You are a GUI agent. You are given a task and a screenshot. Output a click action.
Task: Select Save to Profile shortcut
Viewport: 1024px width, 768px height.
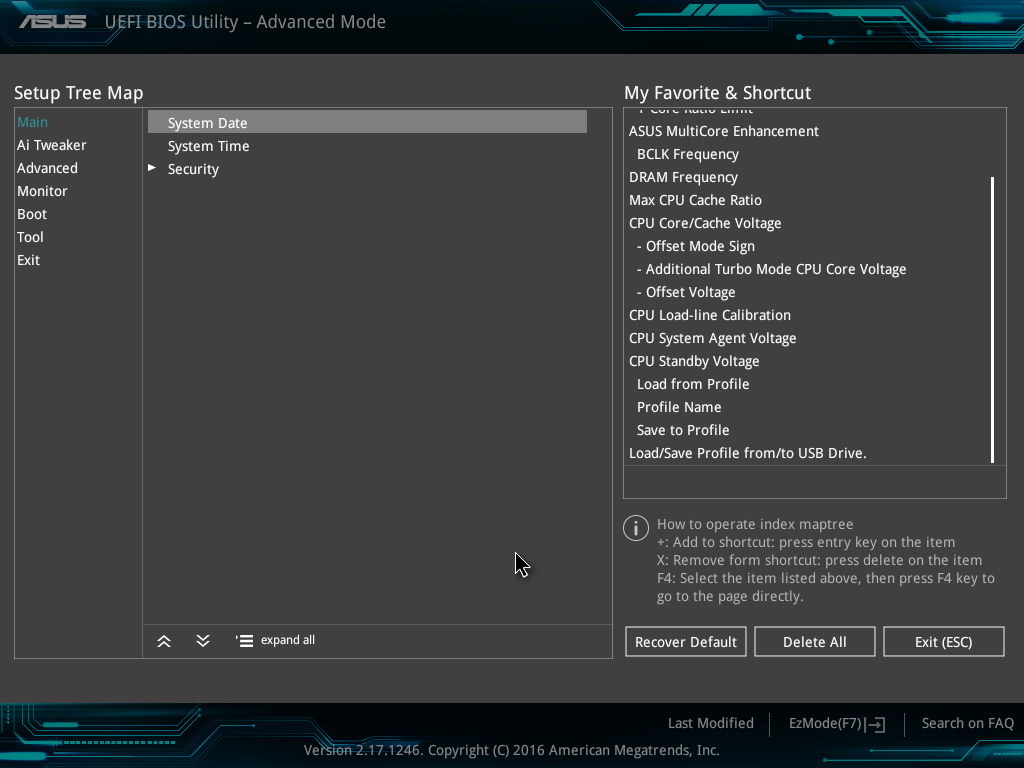click(683, 430)
